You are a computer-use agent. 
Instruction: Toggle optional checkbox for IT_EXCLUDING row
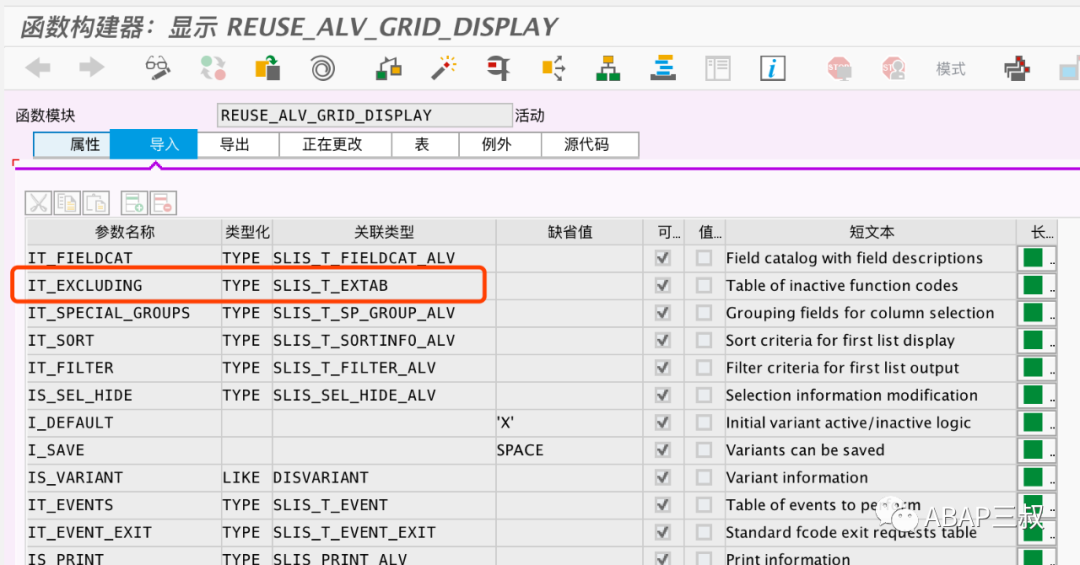pyautogui.click(x=663, y=285)
